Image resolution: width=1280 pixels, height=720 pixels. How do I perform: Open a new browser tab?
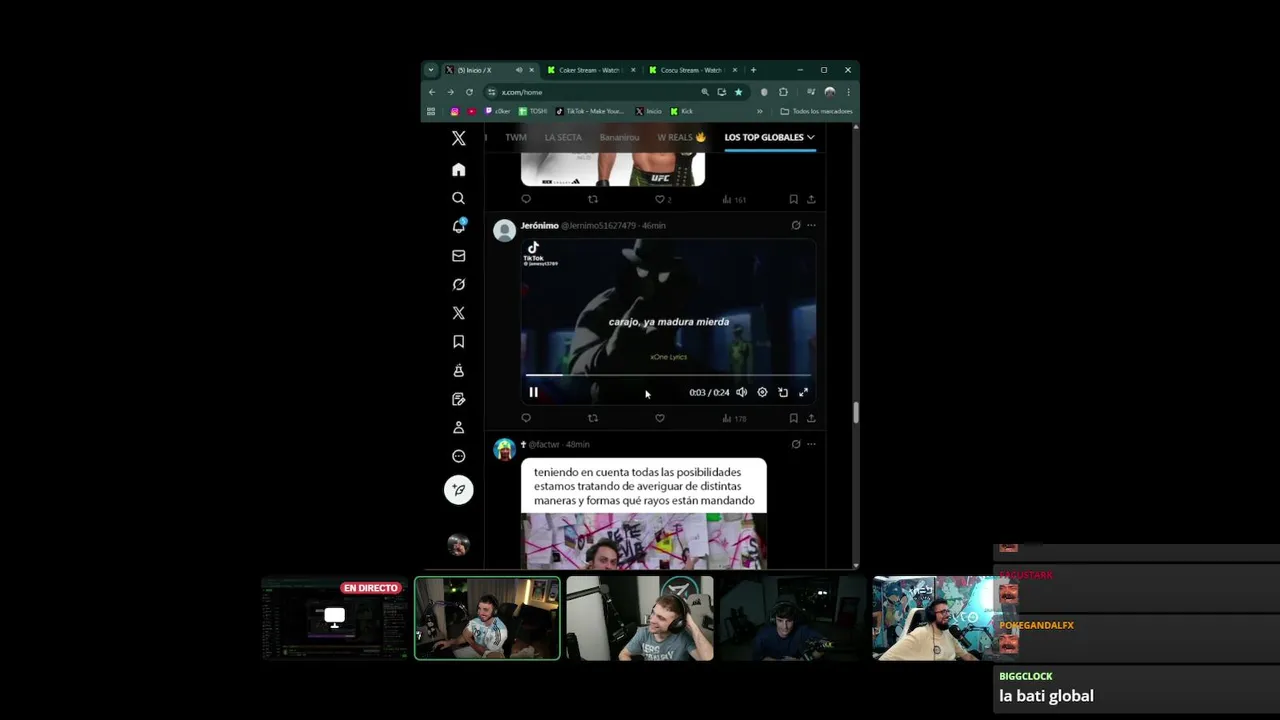[x=753, y=70]
